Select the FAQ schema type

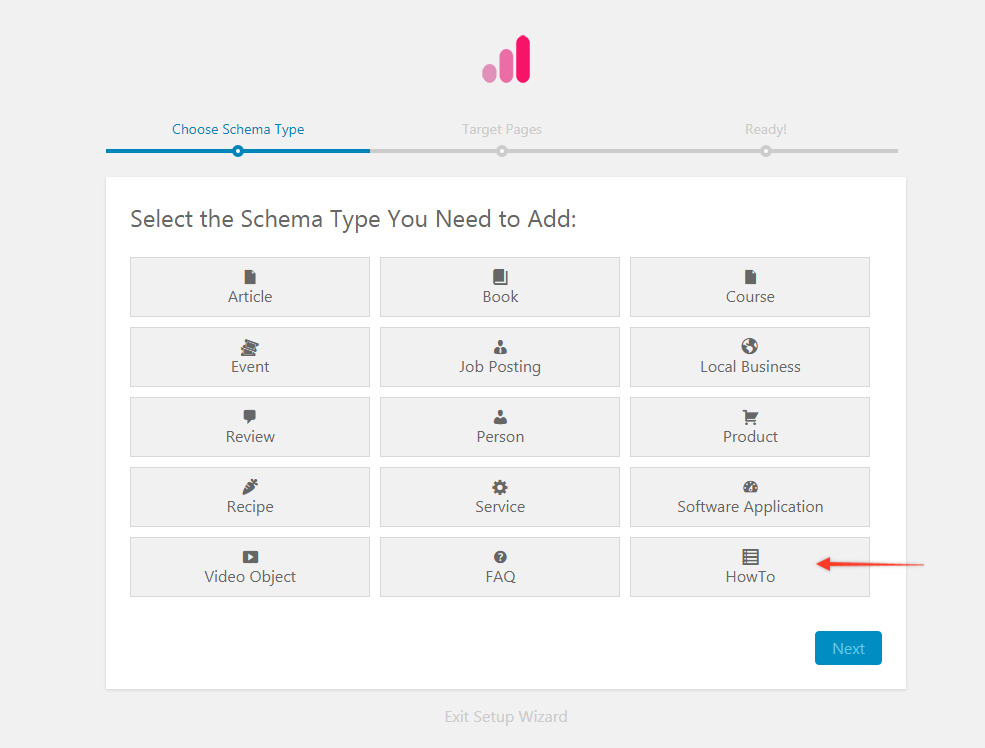500,568
